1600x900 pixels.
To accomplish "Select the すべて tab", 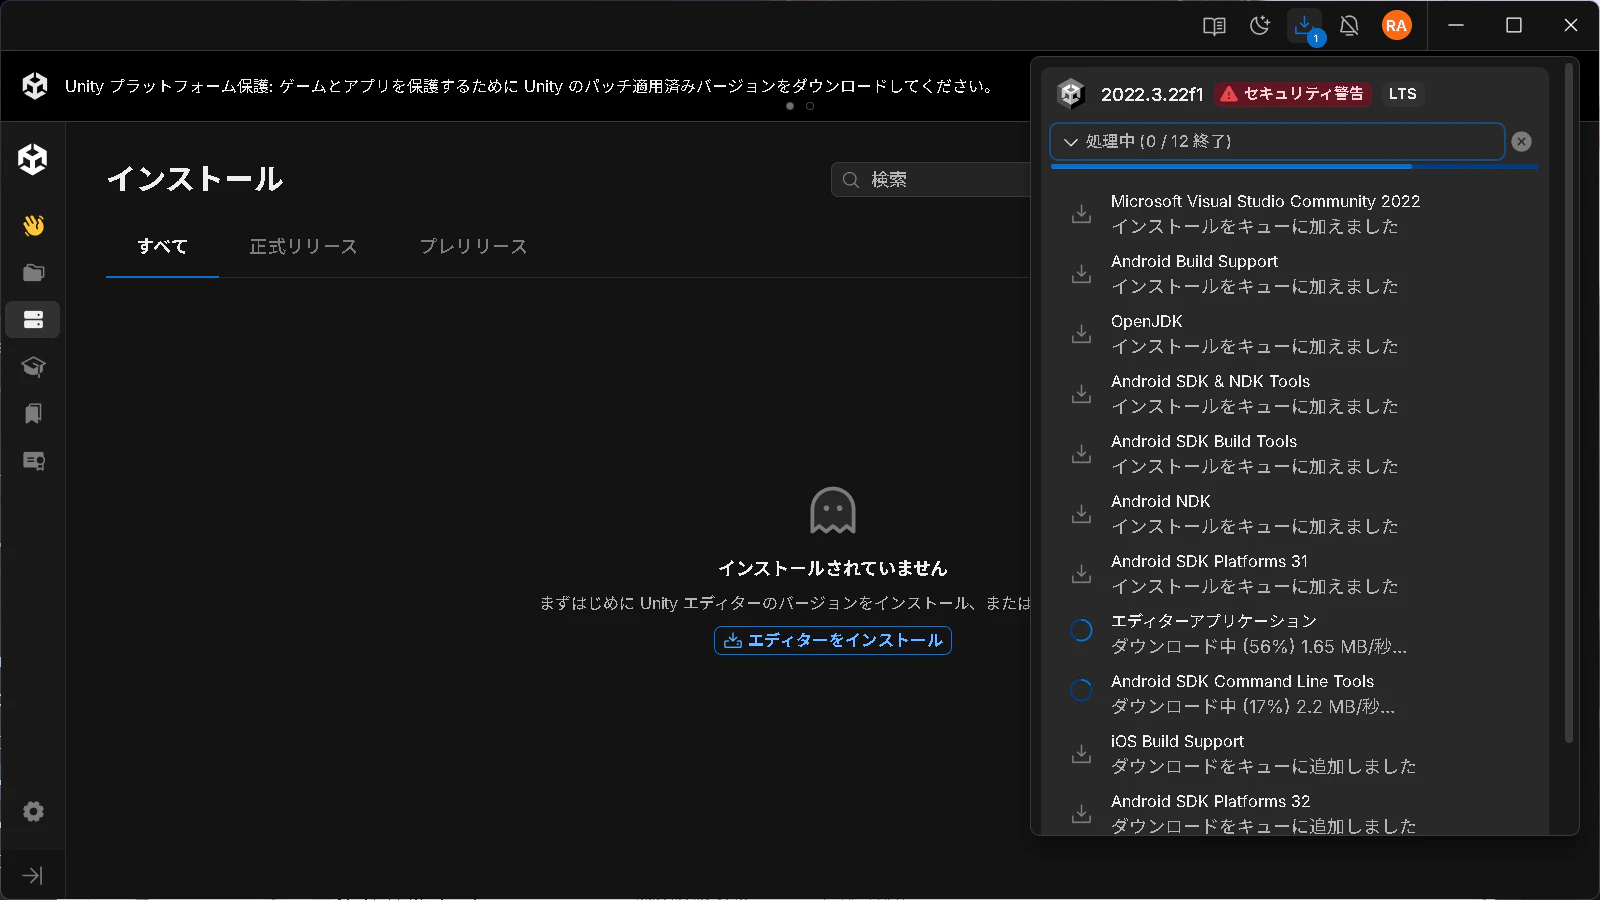I will (x=162, y=247).
